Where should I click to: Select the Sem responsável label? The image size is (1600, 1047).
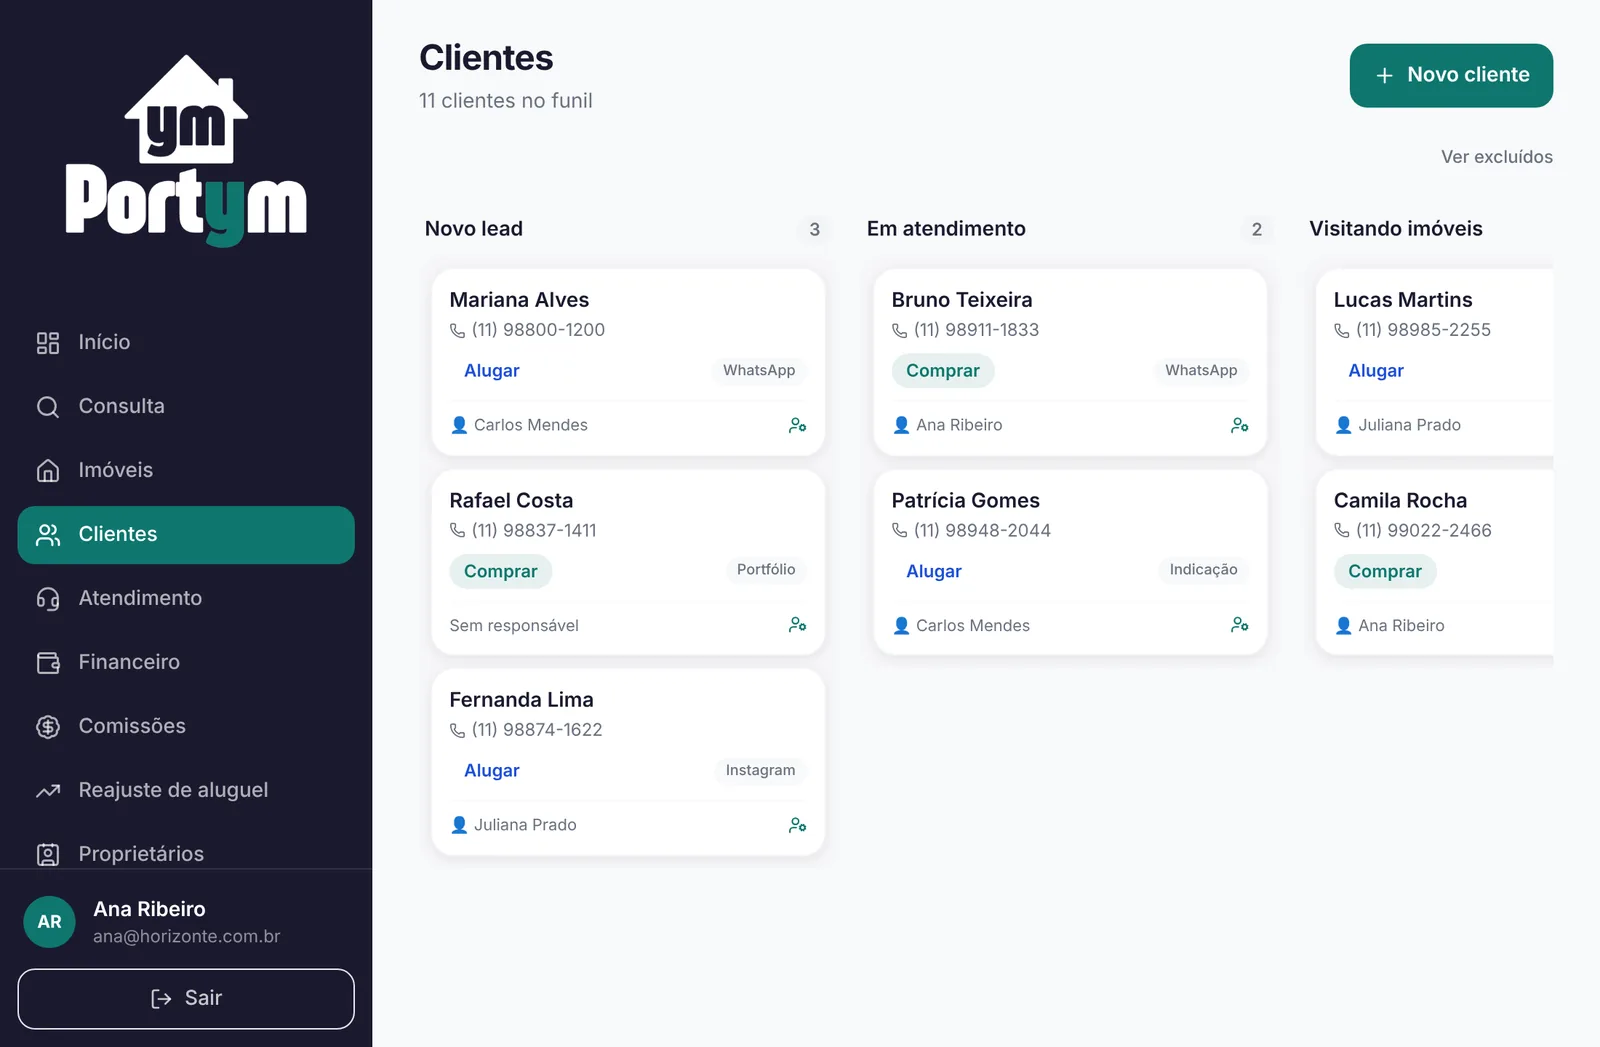click(x=514, y=626)
